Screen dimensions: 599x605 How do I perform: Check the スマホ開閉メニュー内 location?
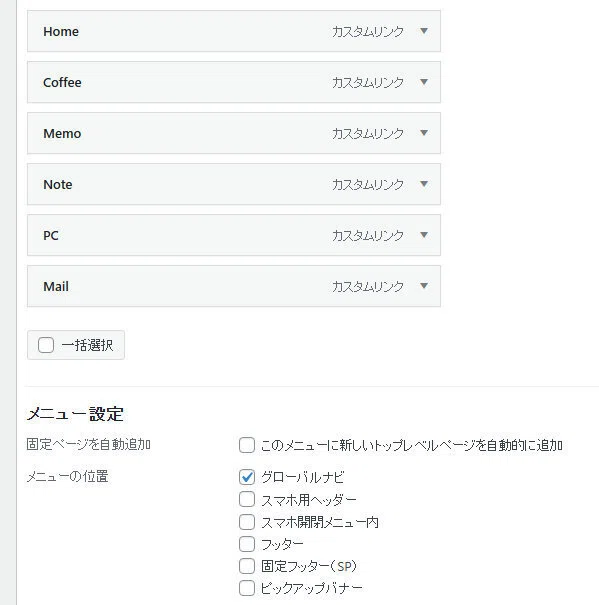point(247,522)
